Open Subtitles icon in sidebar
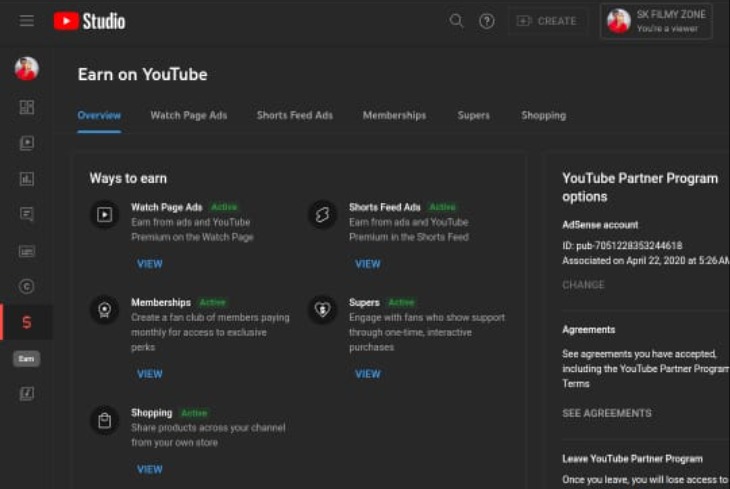Screen dimensions: 730x489 coord(27,251)
